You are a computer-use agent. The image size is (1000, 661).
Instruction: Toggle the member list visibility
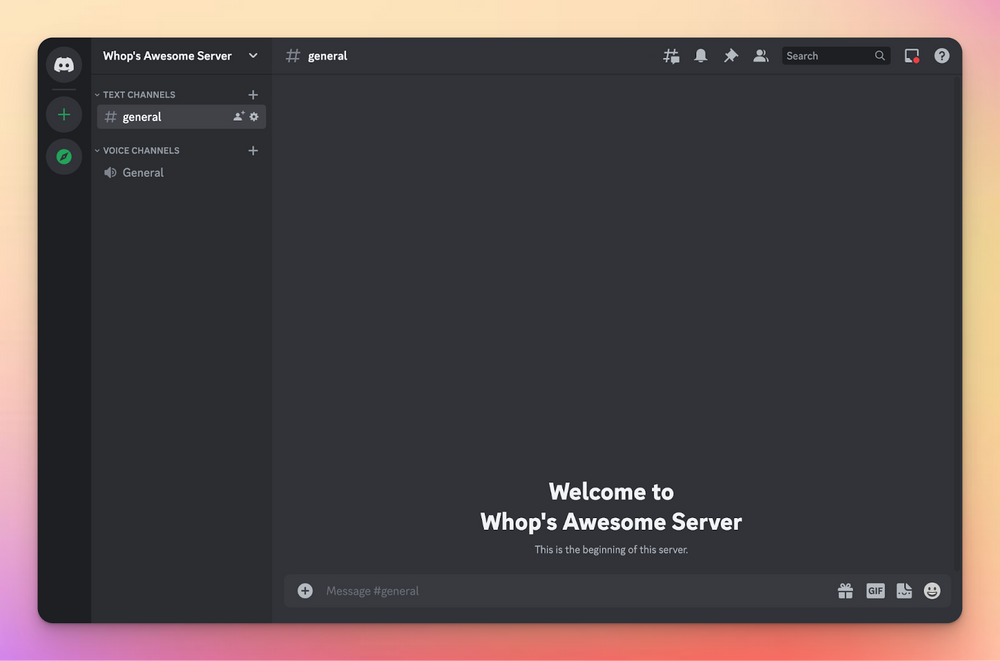pos(761,56)
